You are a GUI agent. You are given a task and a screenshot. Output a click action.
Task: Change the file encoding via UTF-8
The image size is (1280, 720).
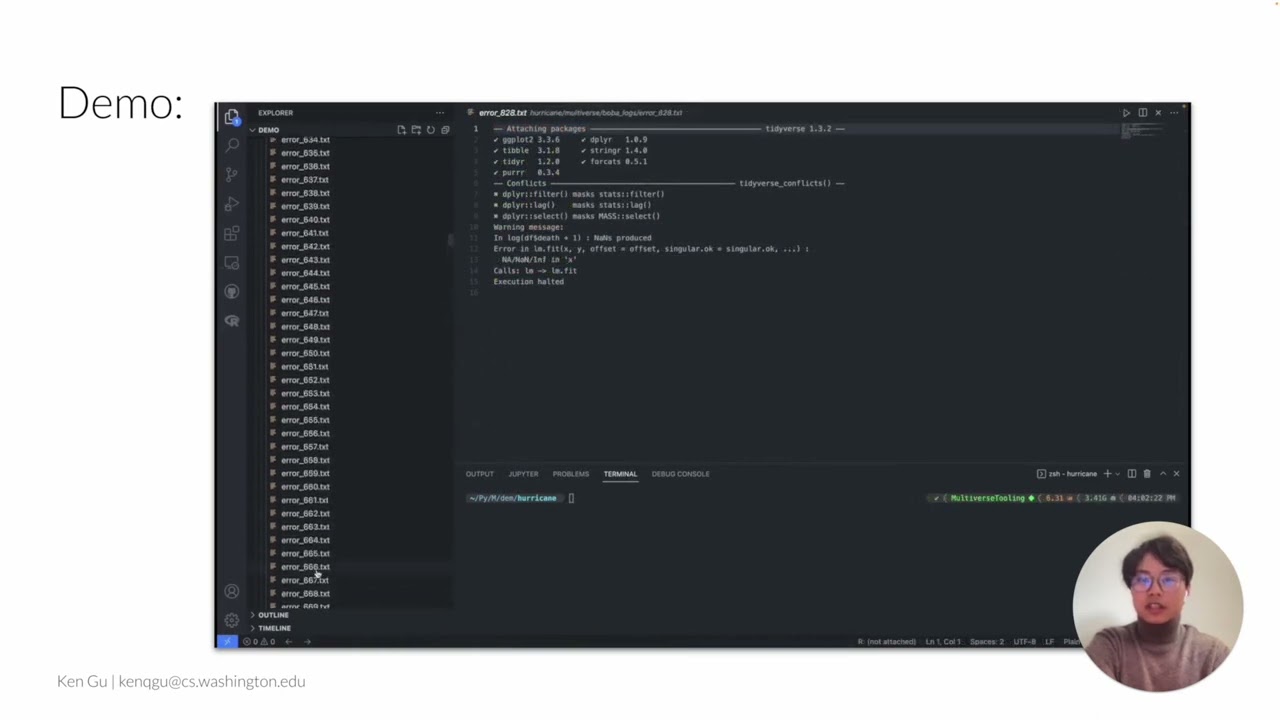point(1024,641)
